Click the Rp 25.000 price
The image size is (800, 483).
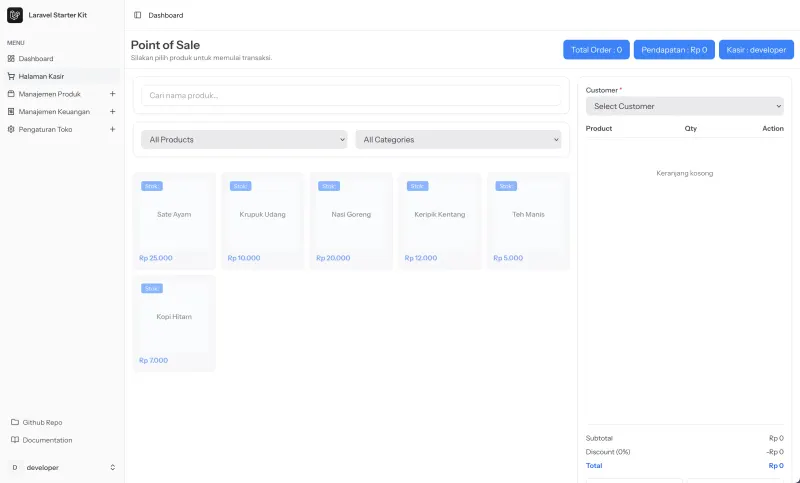tap(156, 258)
